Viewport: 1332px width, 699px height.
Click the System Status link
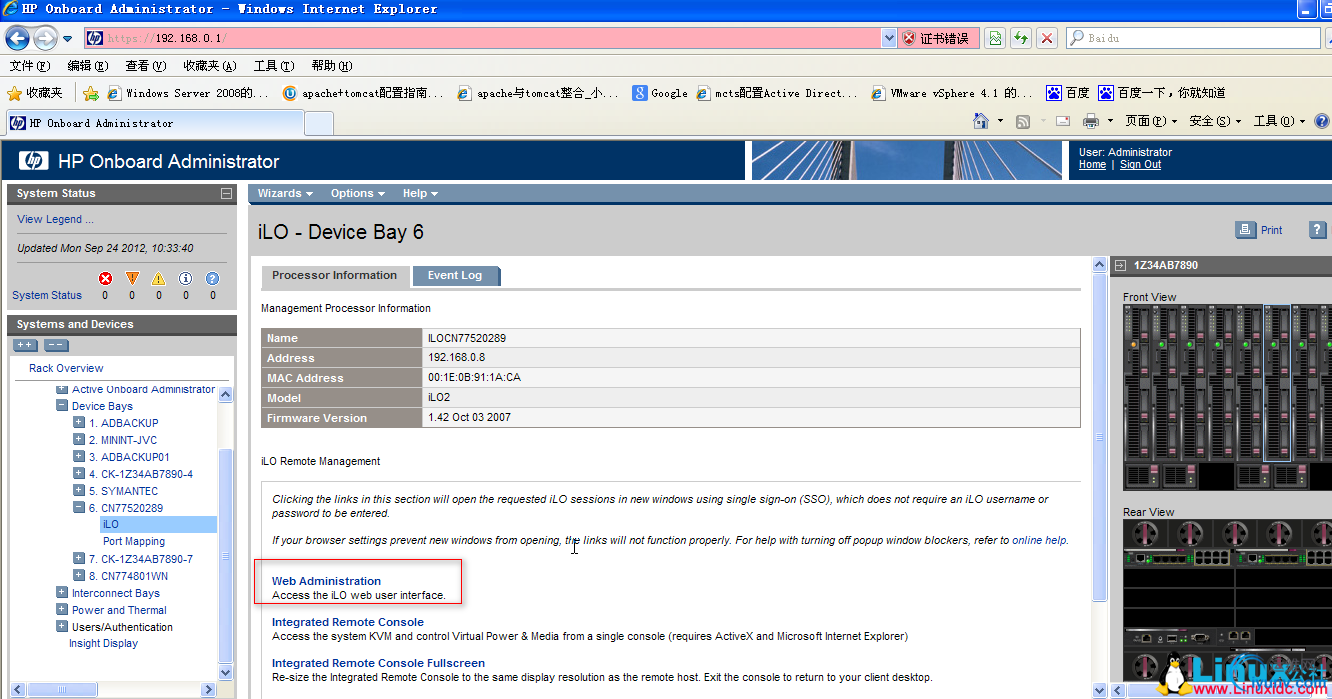[47, 295]
